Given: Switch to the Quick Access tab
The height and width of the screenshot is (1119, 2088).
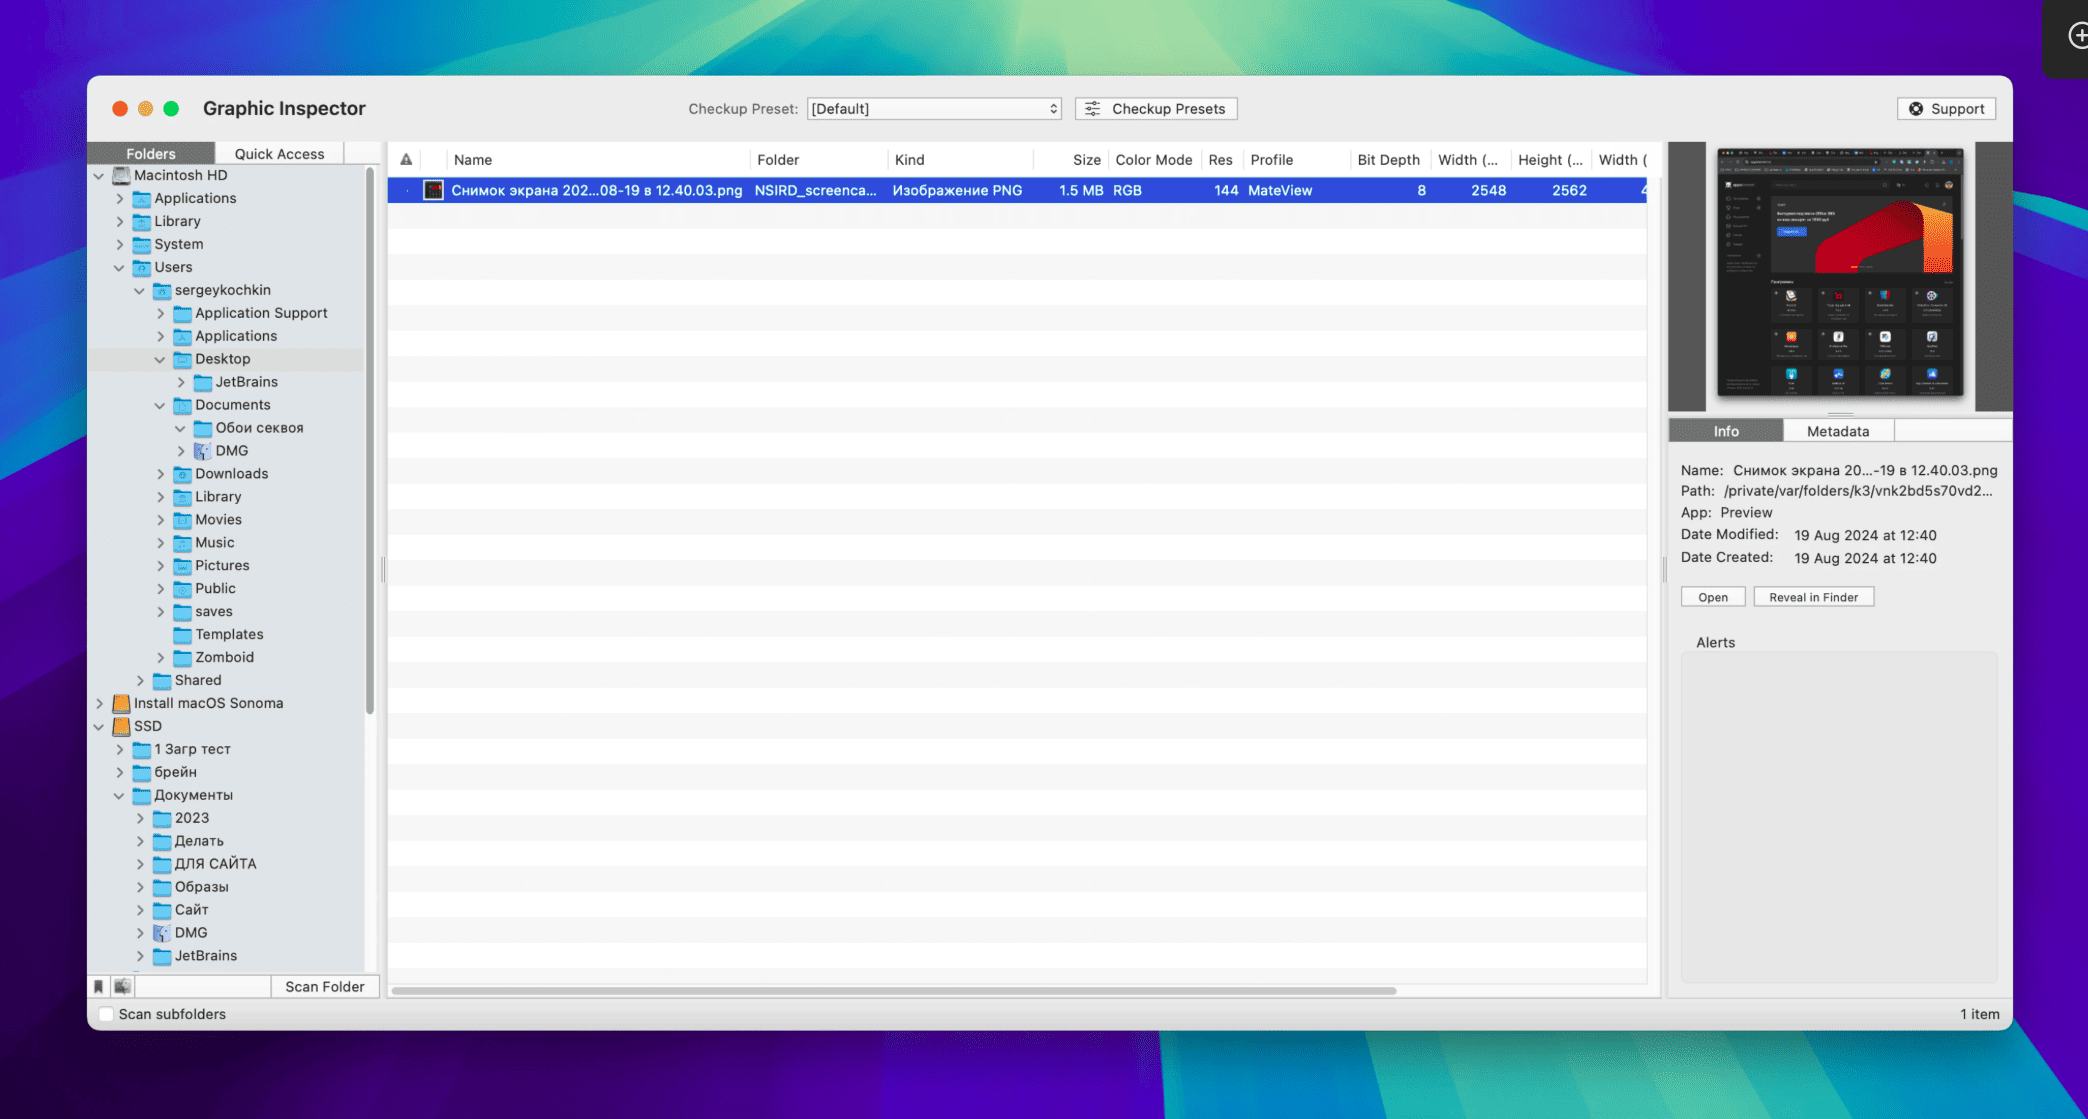Looking at the screenshot, I should click(x=279, y=153).
